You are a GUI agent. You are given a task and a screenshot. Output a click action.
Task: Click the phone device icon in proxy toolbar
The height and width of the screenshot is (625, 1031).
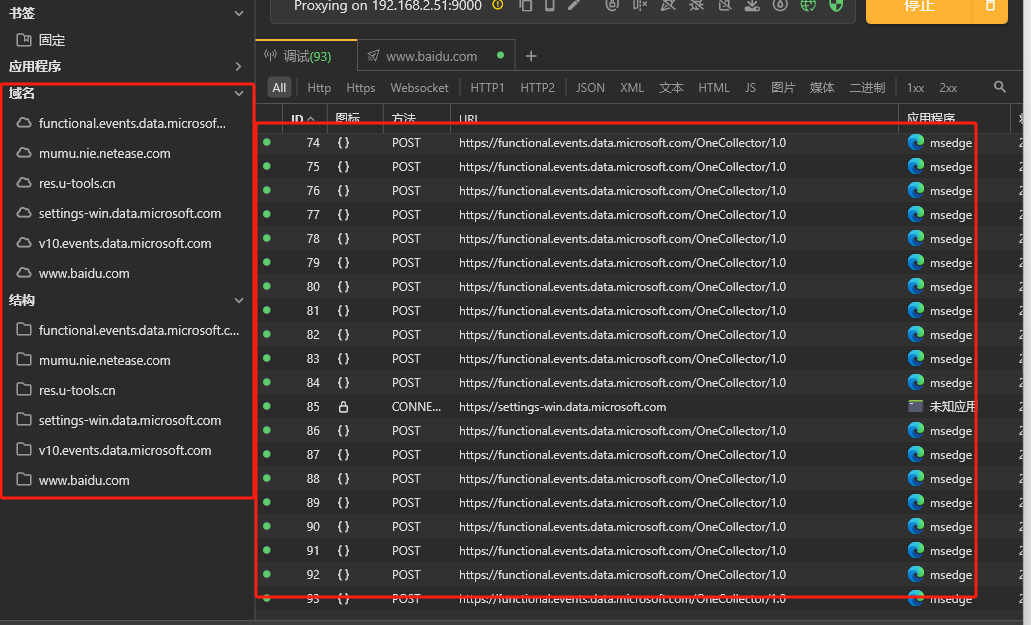click(550, 5)
